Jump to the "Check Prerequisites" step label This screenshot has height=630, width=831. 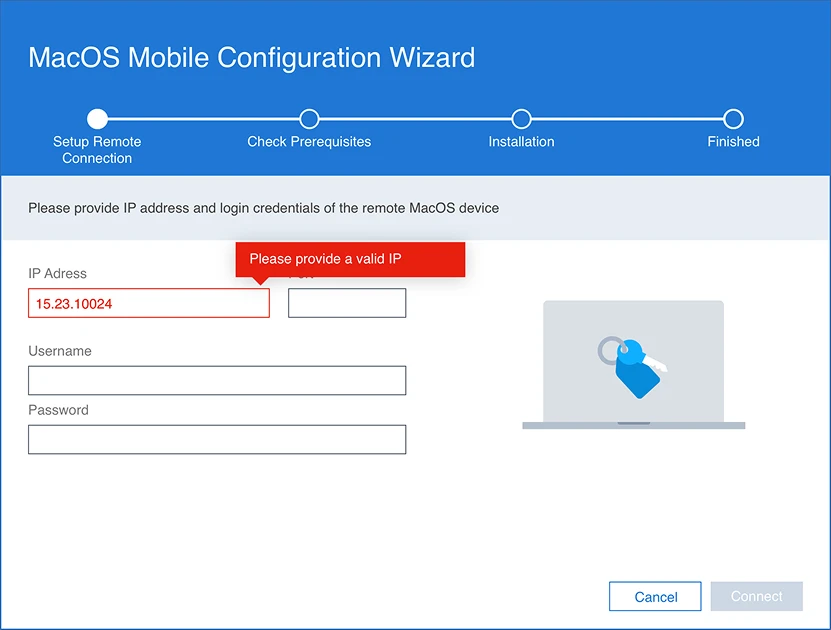(x=309, y=142)
